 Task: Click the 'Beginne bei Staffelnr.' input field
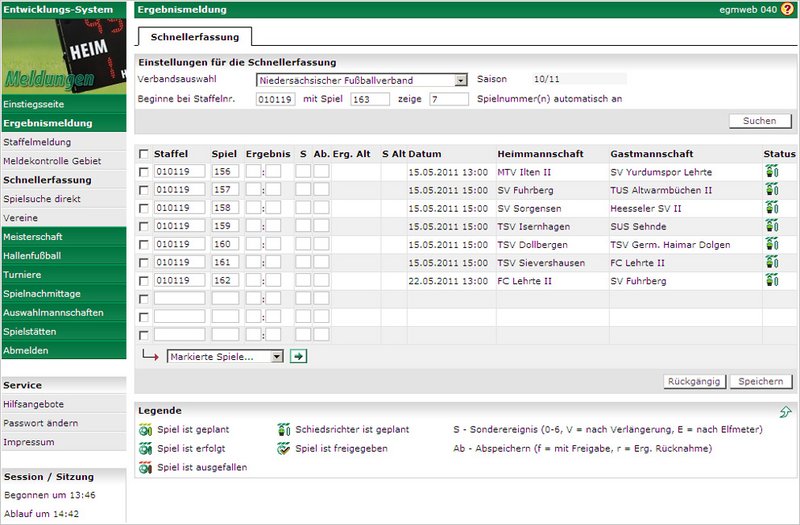click(276, 99)
